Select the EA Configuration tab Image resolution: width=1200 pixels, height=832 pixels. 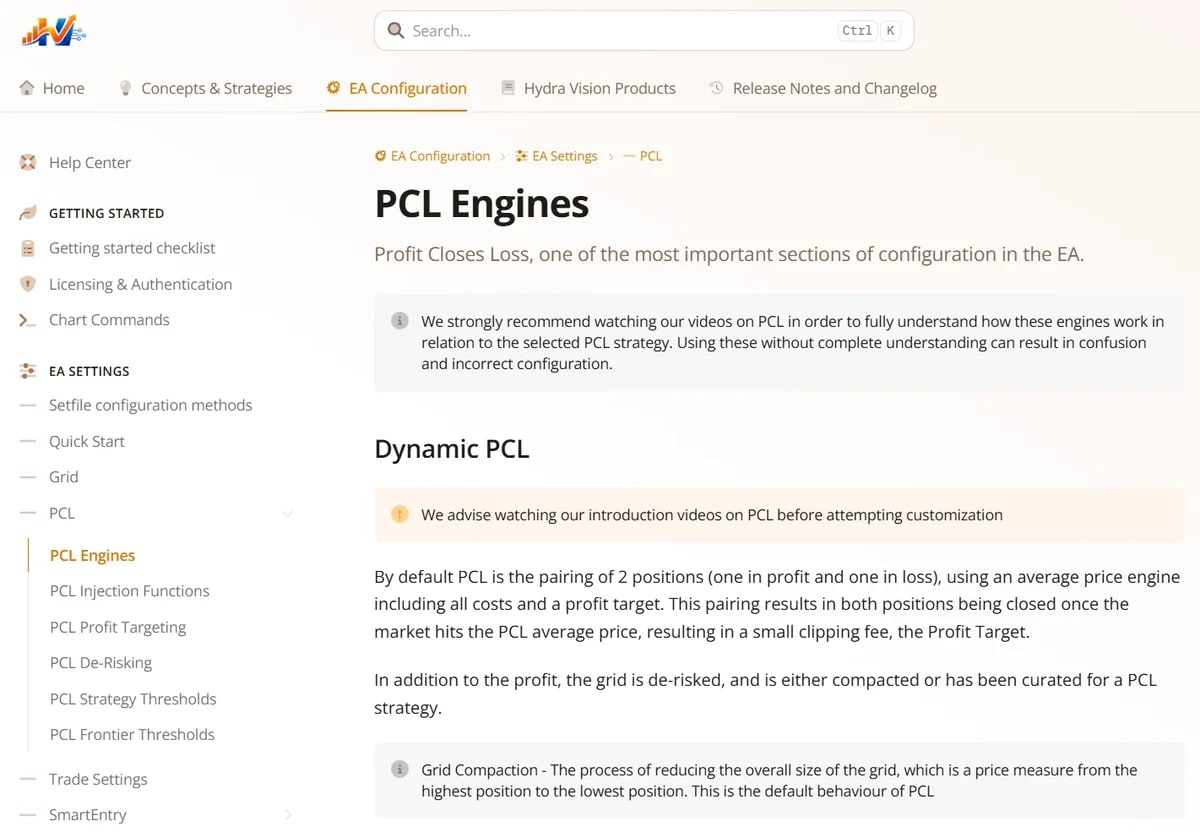point(396,88)
